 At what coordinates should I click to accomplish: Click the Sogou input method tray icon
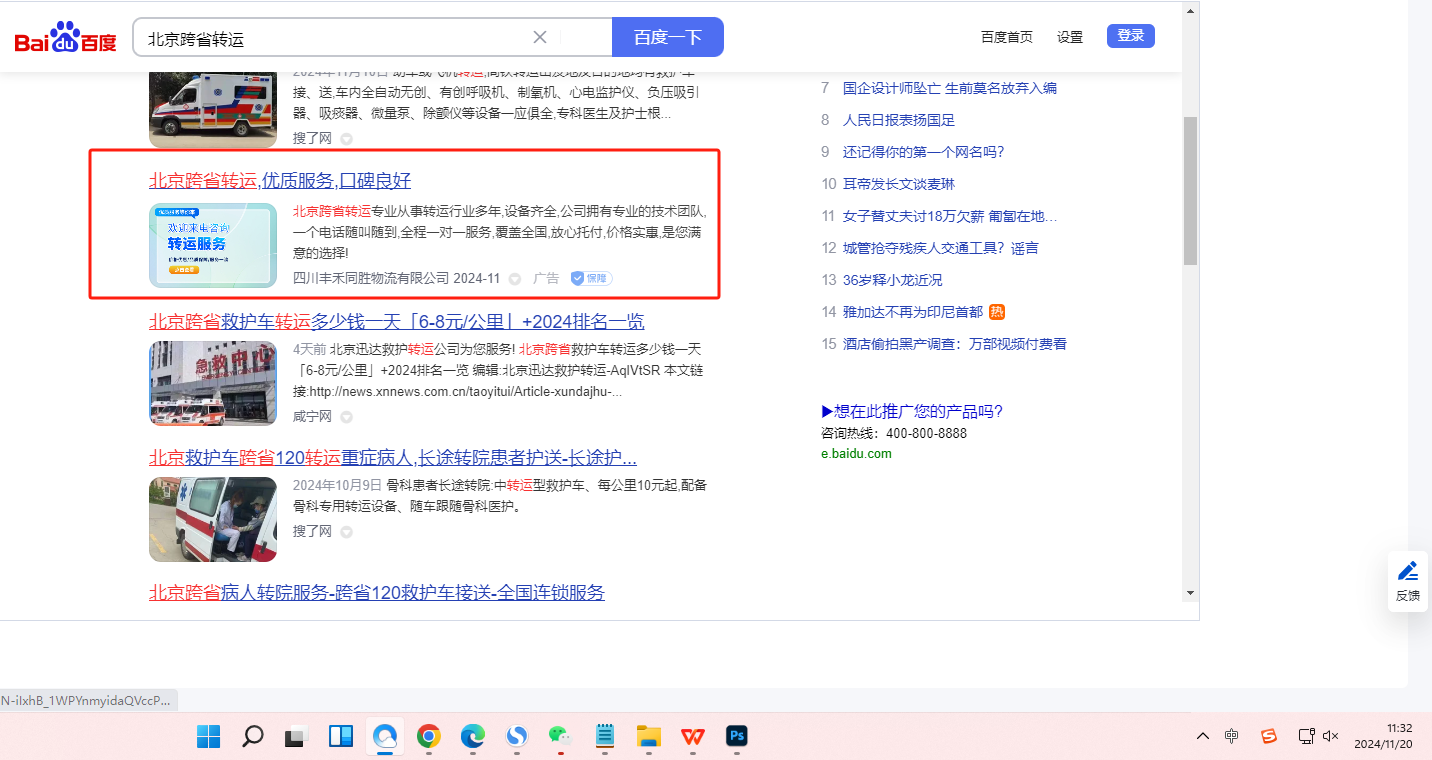point(1268,737)
